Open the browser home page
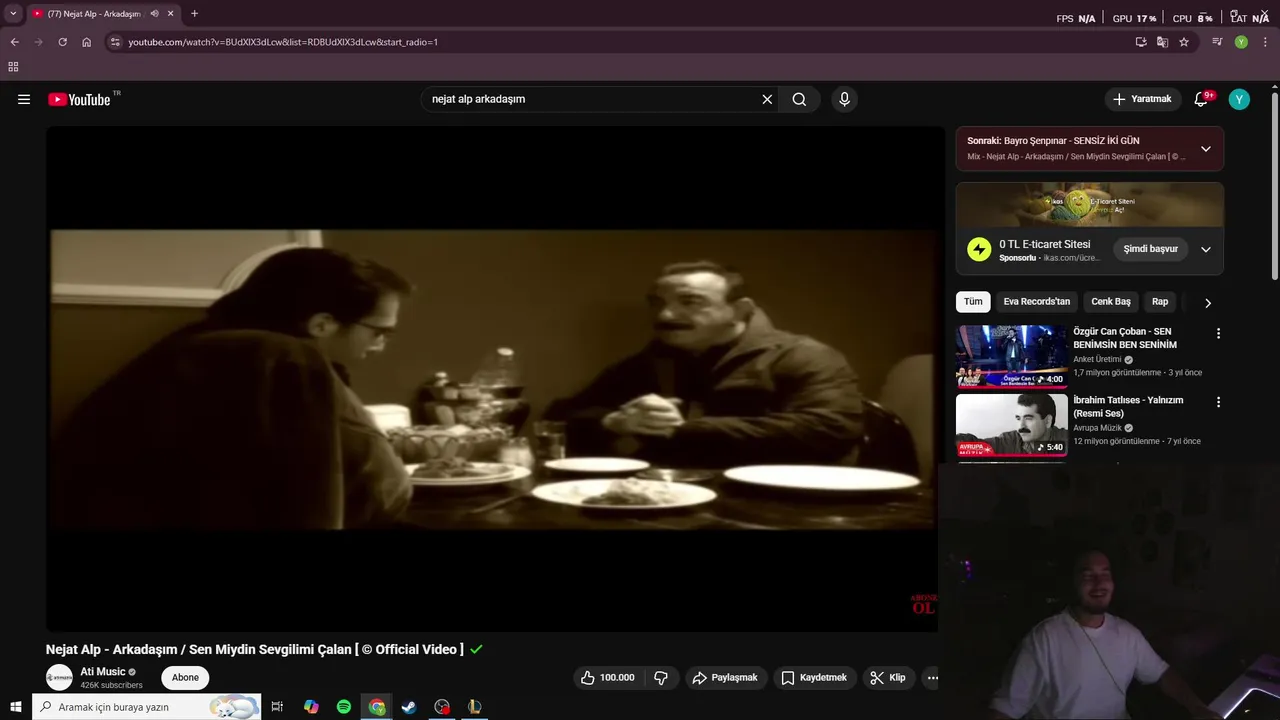The width and height of the screenshot is (1280, 720). tap(86, 42)
